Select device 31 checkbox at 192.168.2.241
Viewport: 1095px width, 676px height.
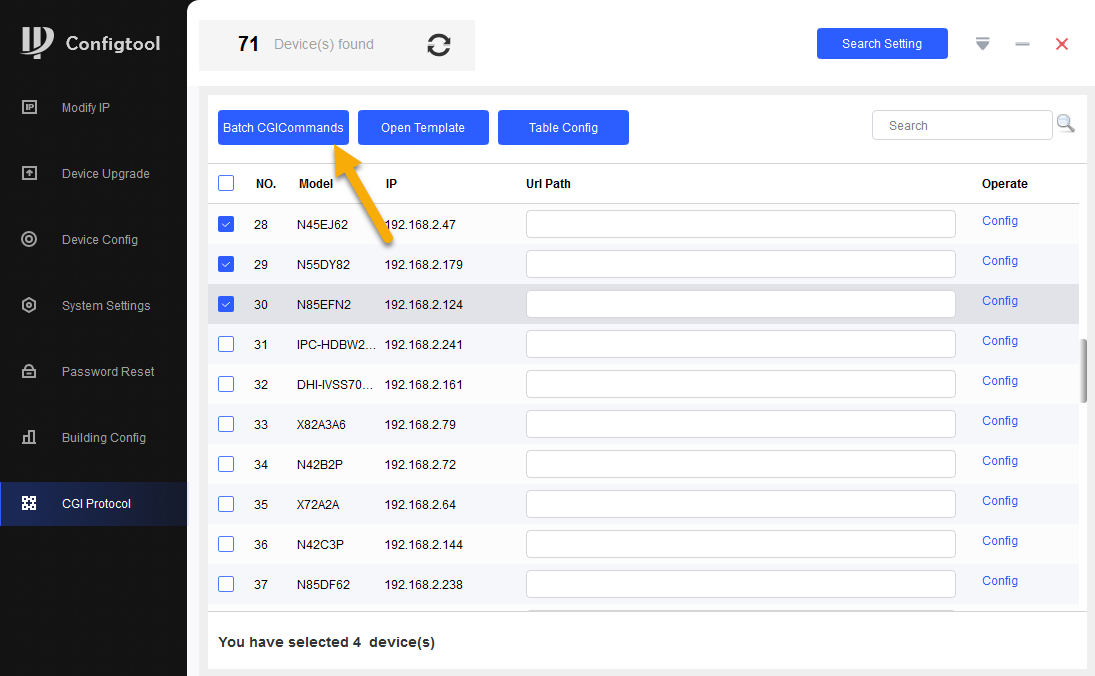pyautogui.click(x=226, y=344)
